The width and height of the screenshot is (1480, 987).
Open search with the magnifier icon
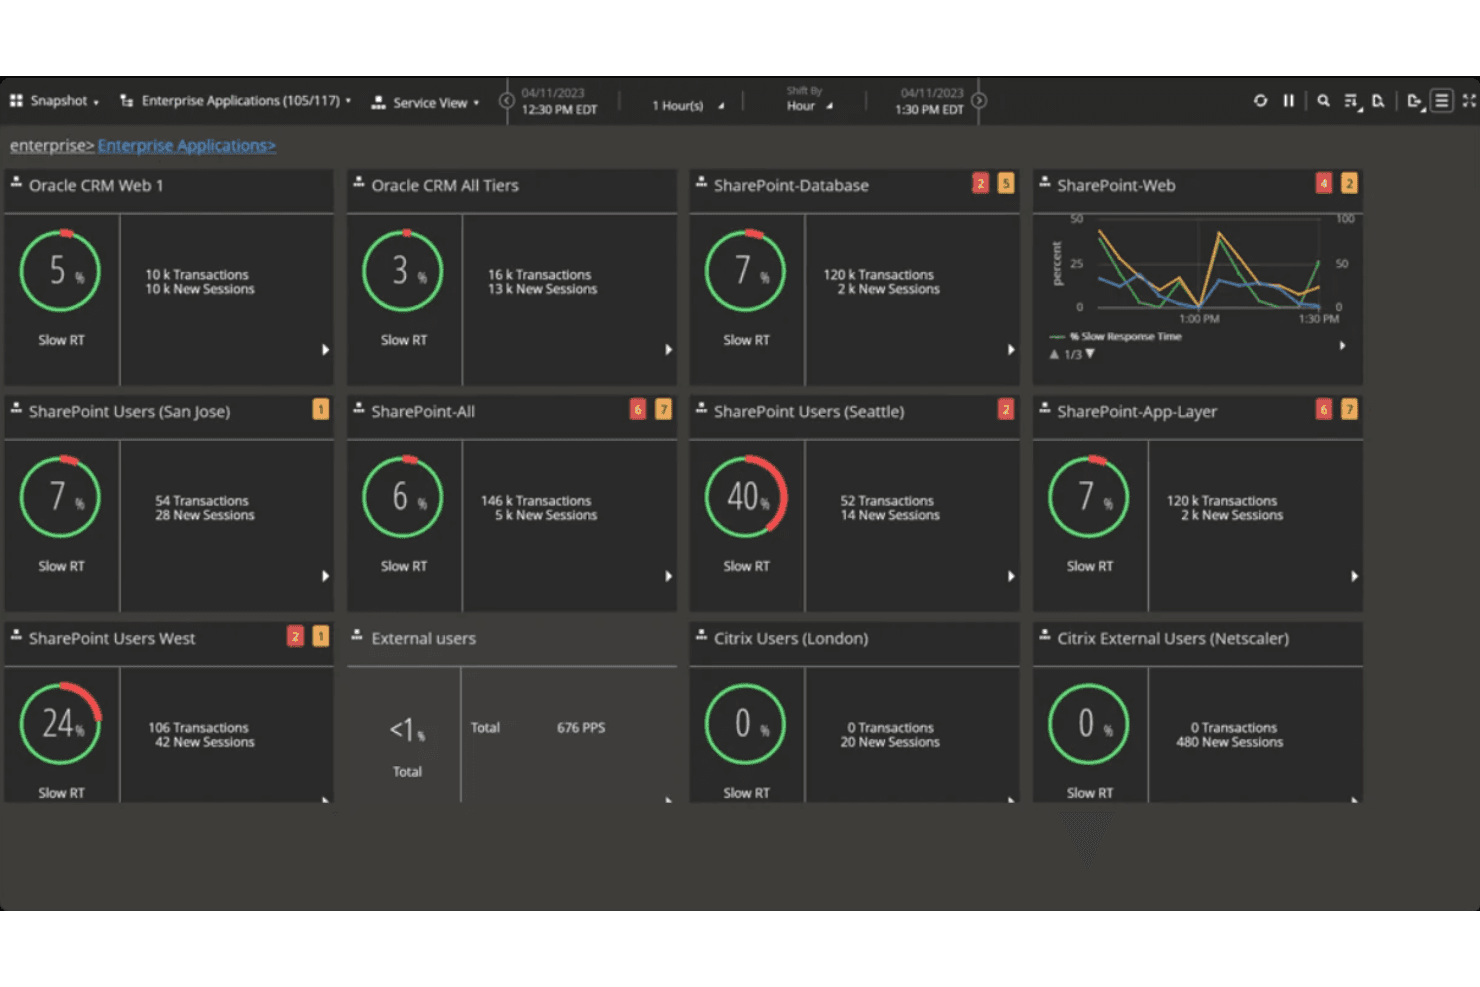click(x=1323, y=100)
